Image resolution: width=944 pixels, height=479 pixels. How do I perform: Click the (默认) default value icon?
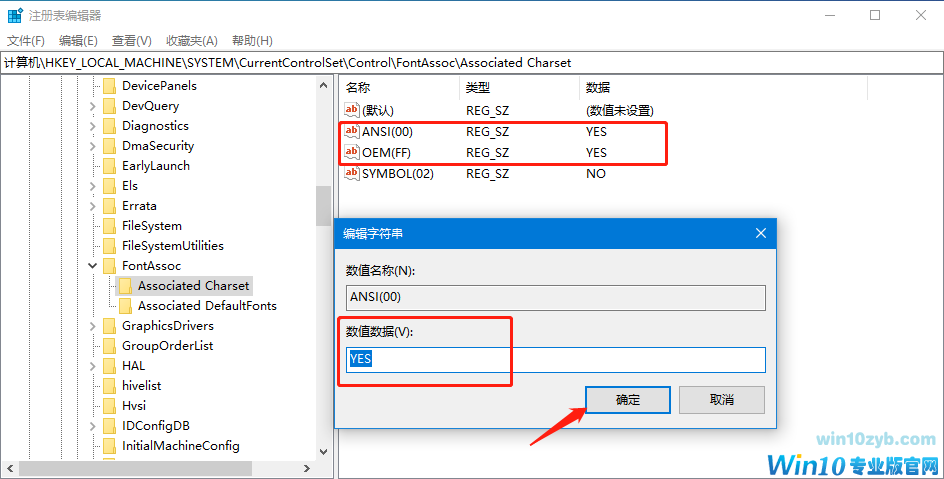point(352,110)
